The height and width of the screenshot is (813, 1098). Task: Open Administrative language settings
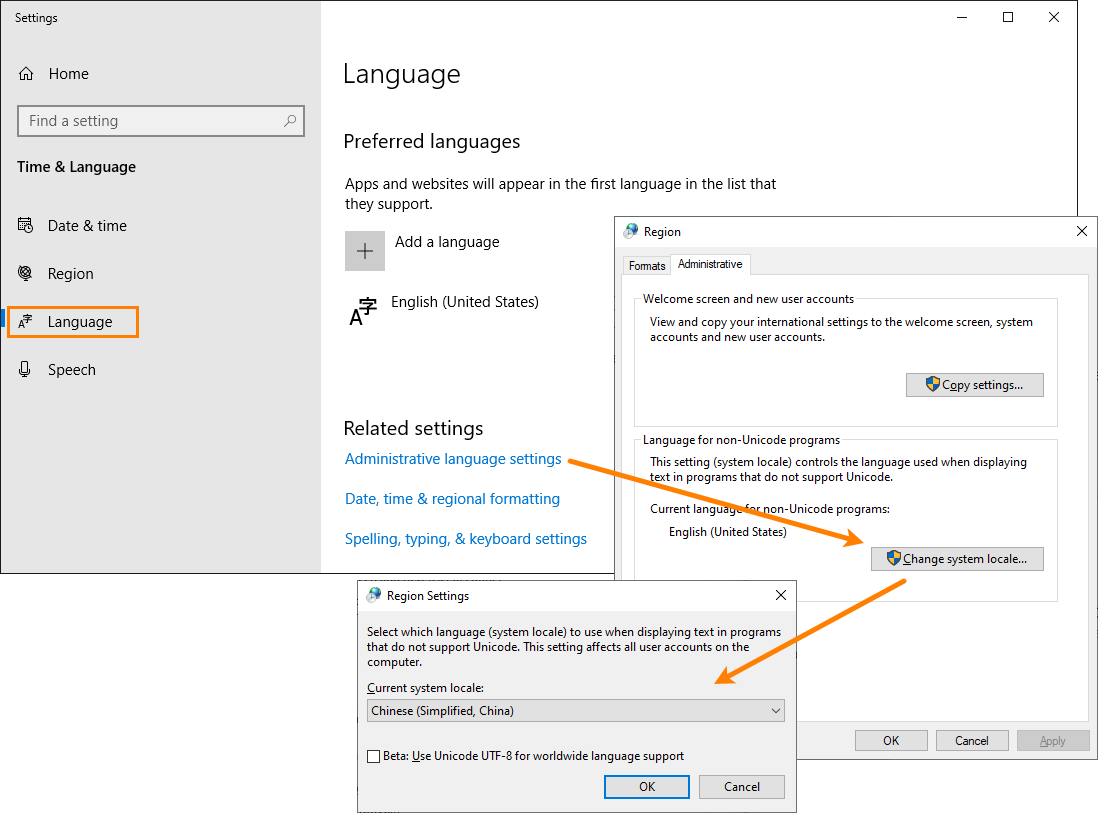[x=452, y=458]
